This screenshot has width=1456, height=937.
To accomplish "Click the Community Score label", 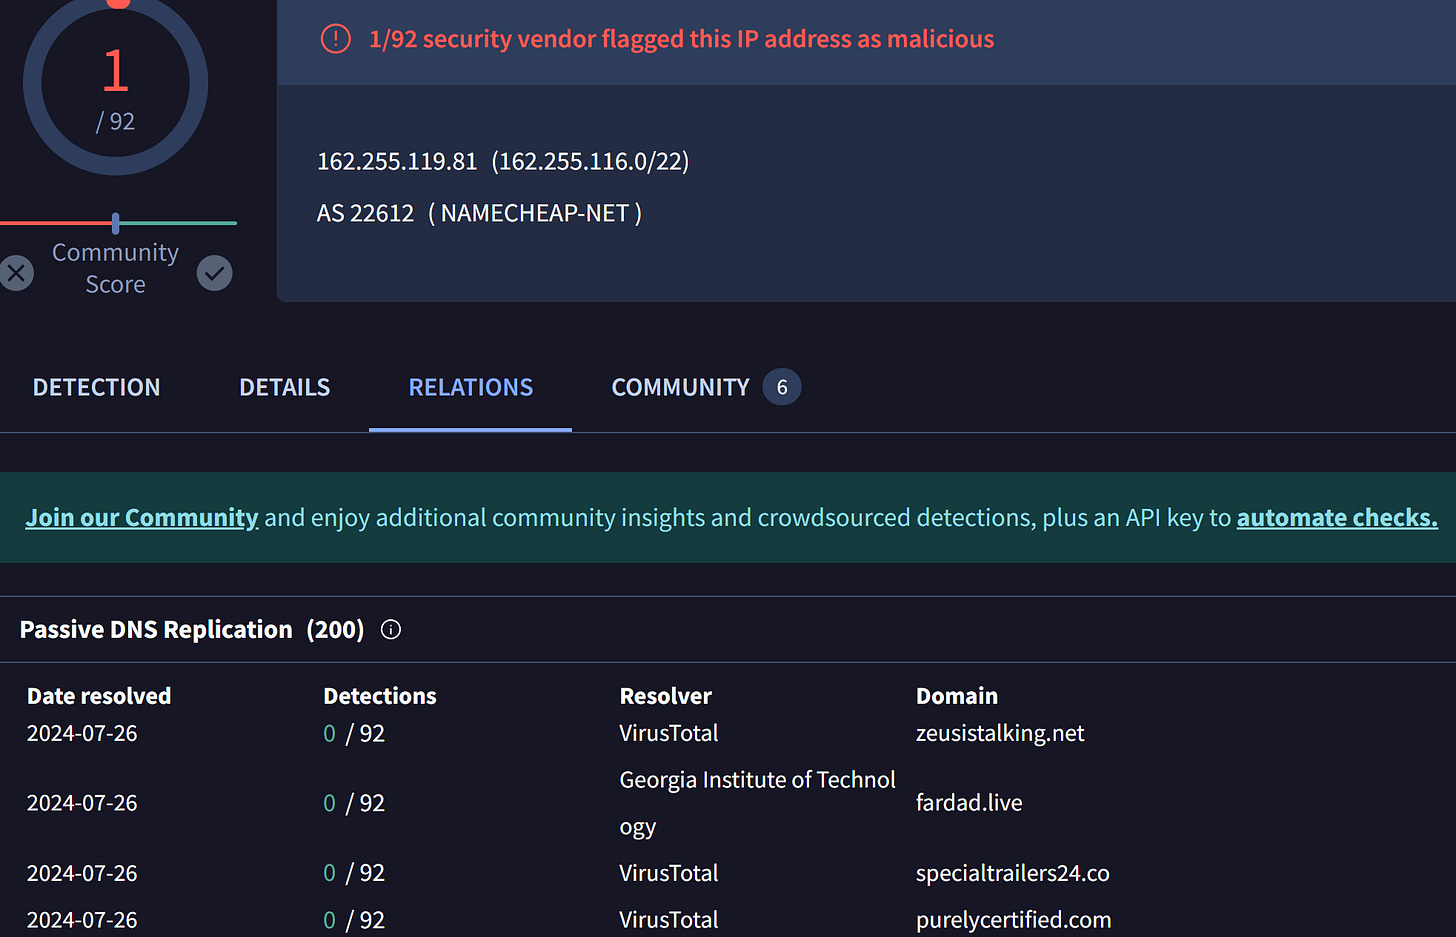I will [x=115, y=268].
